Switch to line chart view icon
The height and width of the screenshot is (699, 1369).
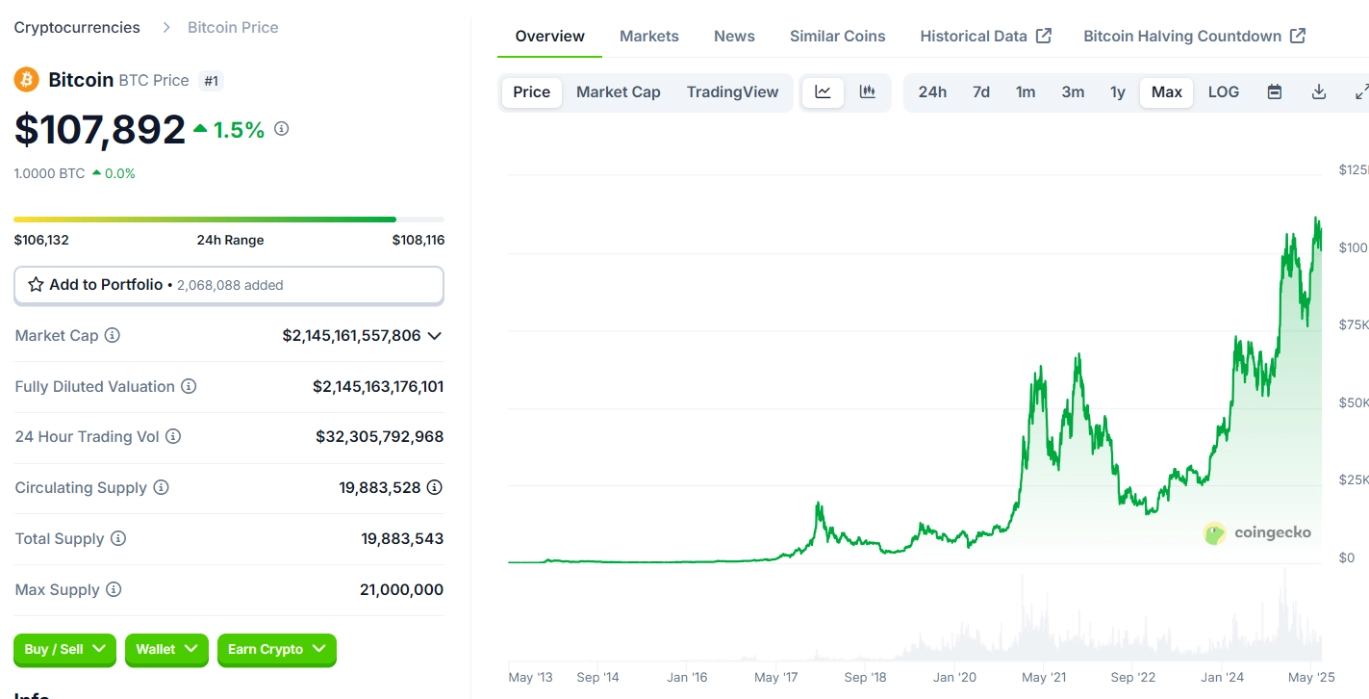click(823, 92)
